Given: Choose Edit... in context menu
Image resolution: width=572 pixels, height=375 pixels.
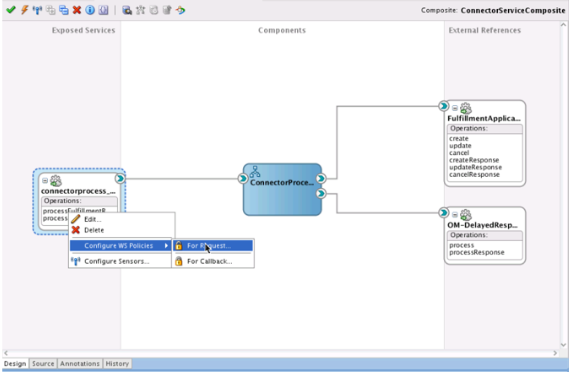Looking at the screenshot, I should 92,219.
